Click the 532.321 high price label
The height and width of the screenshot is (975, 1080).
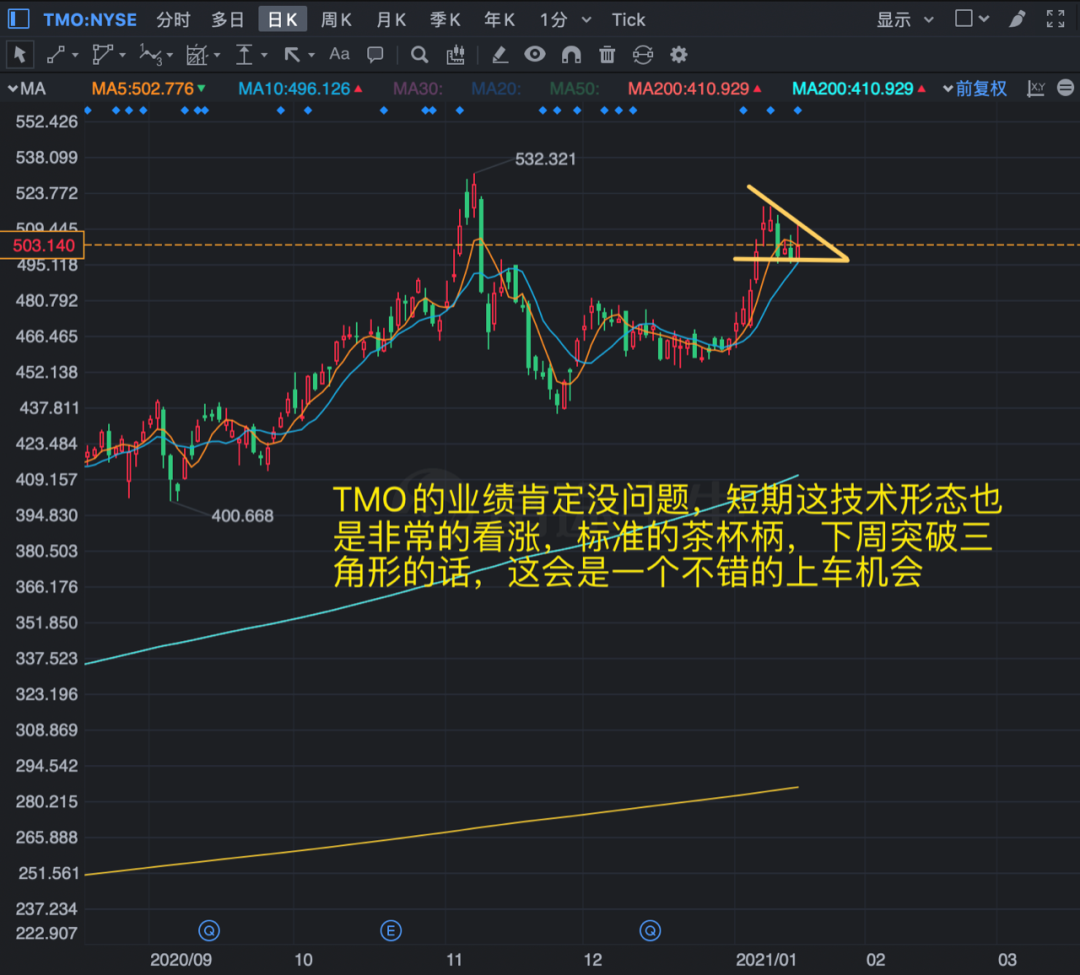[x=545, y=159]
